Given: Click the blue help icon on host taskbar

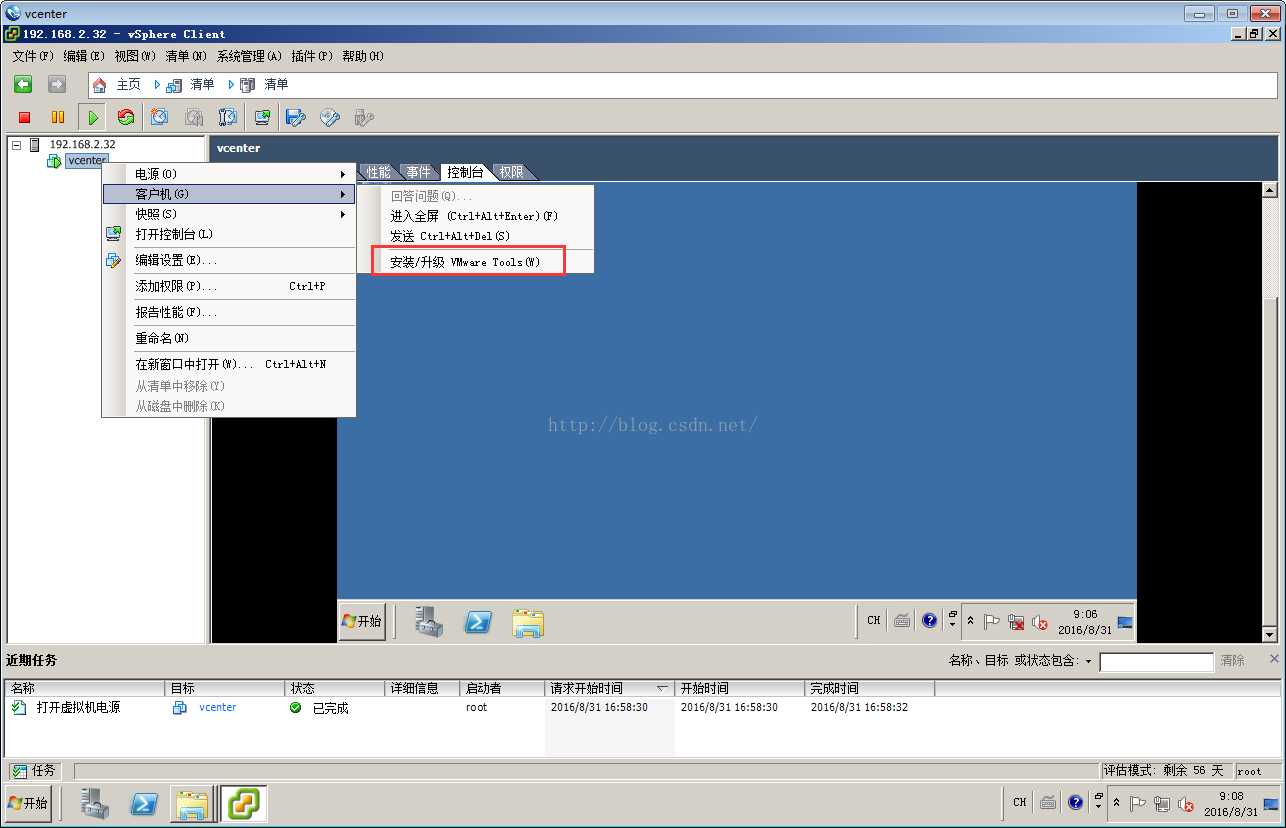Looking at the screenshot, I should [1075, 802].
